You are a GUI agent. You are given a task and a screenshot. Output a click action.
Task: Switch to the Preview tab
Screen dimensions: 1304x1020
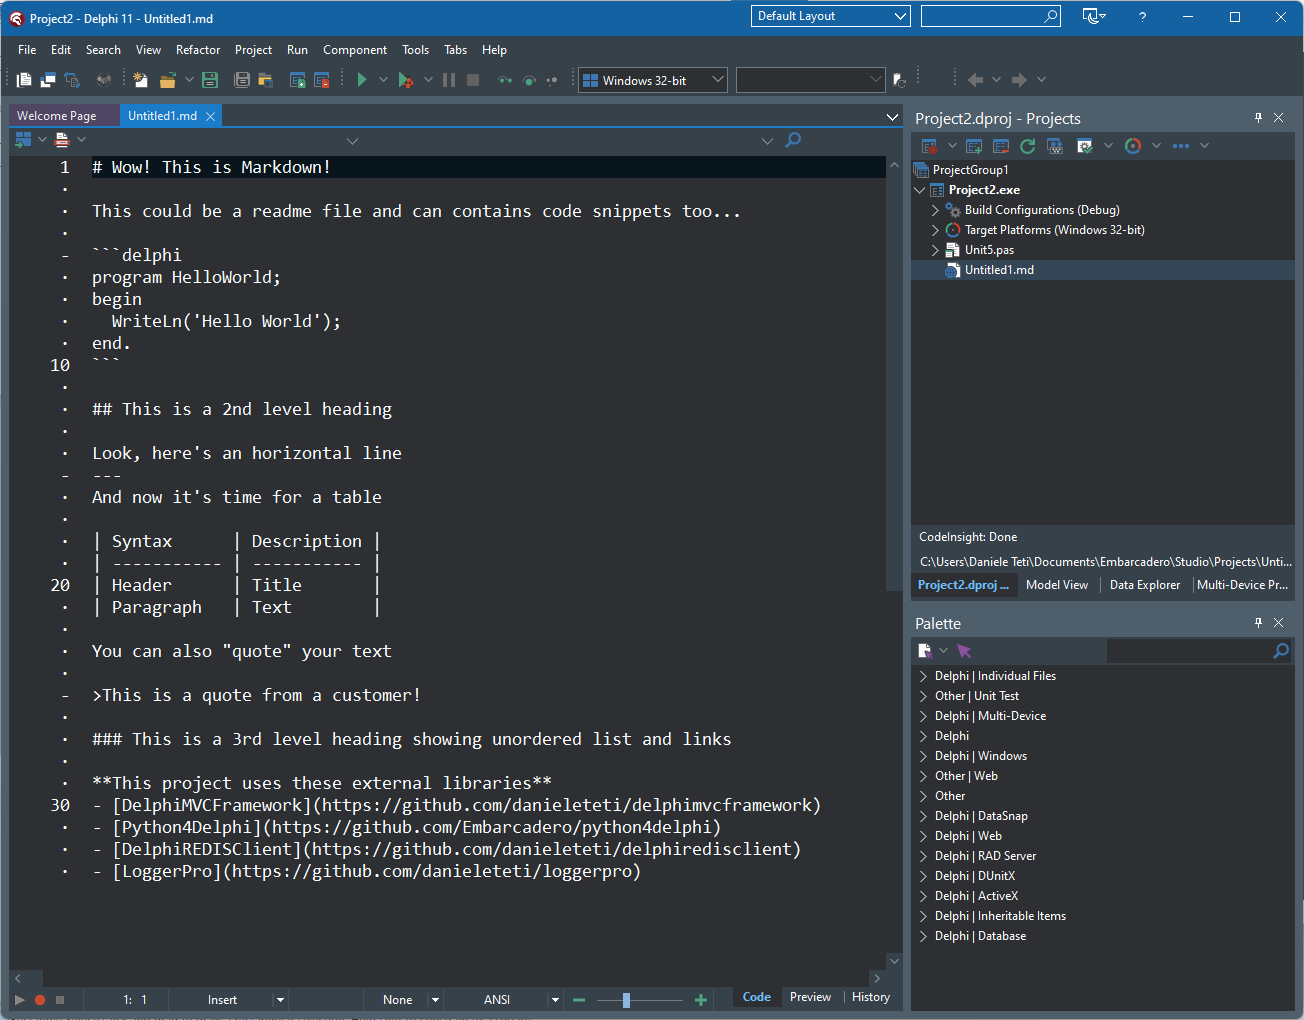click(x=810, y=997)
